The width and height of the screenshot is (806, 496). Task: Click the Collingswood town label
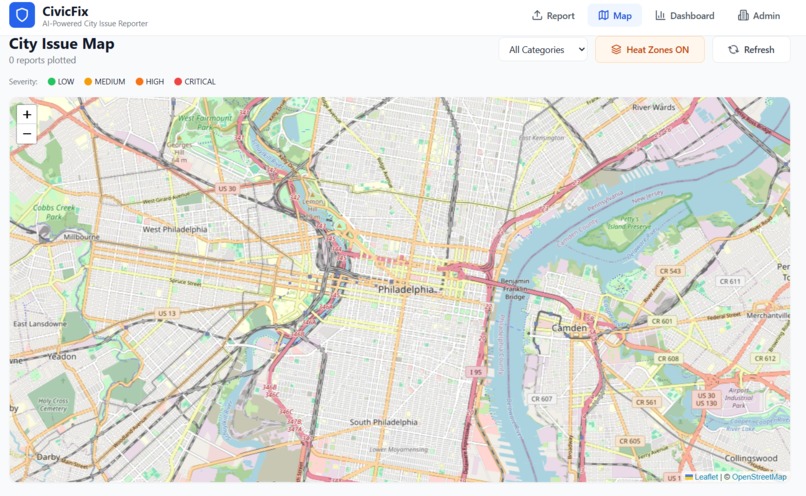(x=751, y=458)
